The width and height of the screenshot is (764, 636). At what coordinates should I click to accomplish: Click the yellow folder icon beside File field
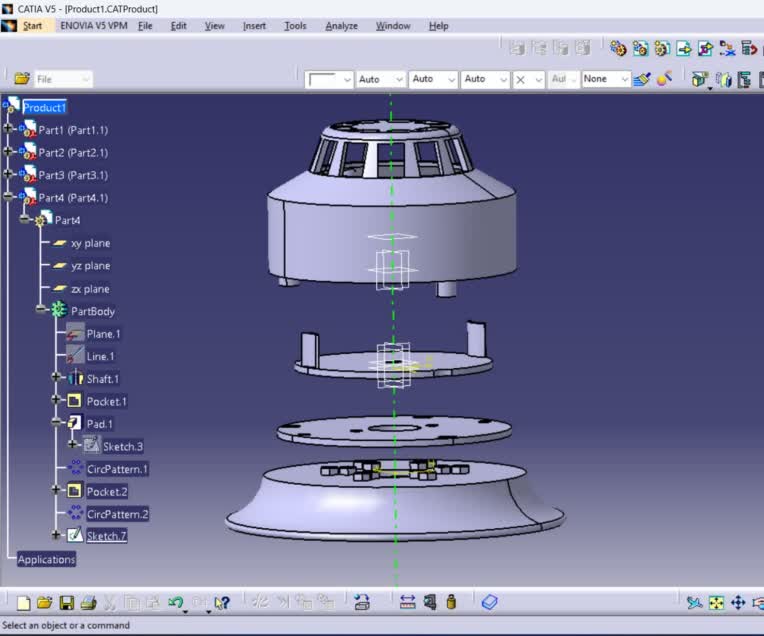pyautogui.click(x=21, y=78)
